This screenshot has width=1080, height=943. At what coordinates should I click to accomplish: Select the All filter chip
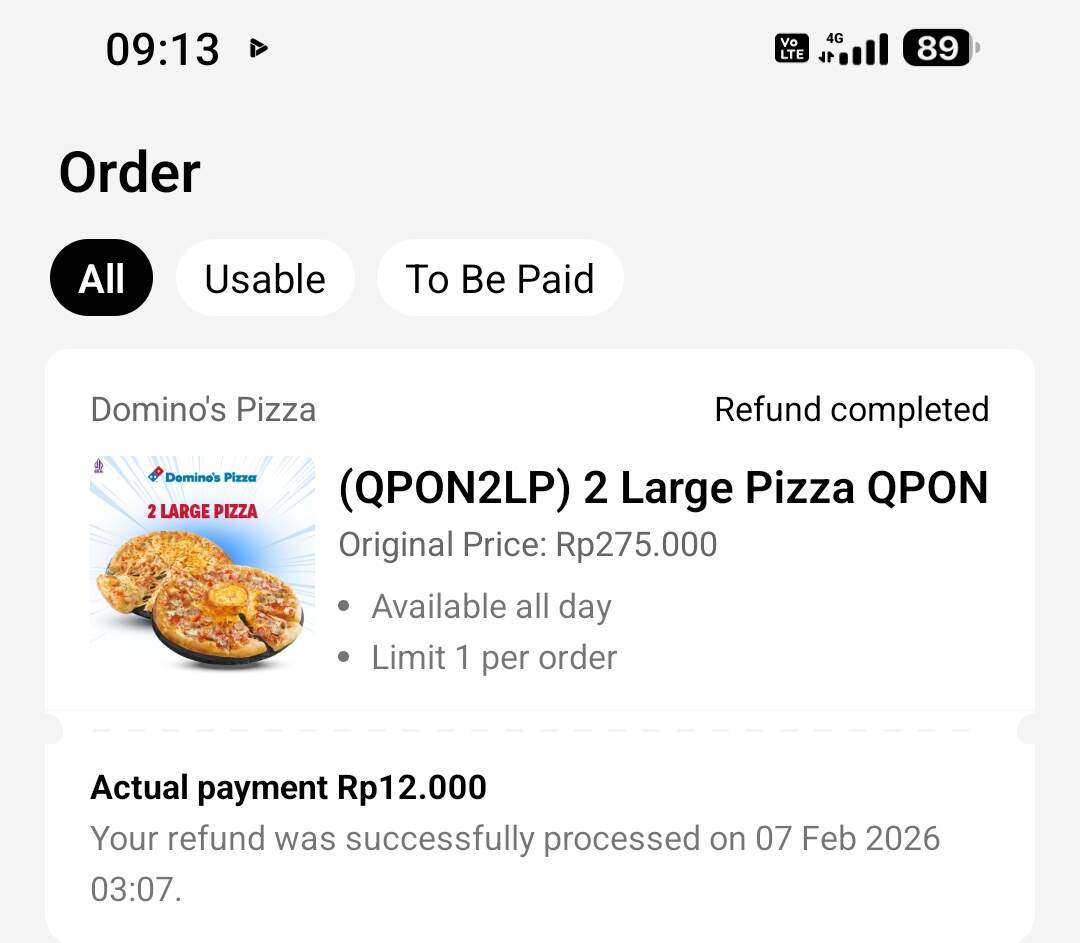click(x=101, y=278)
